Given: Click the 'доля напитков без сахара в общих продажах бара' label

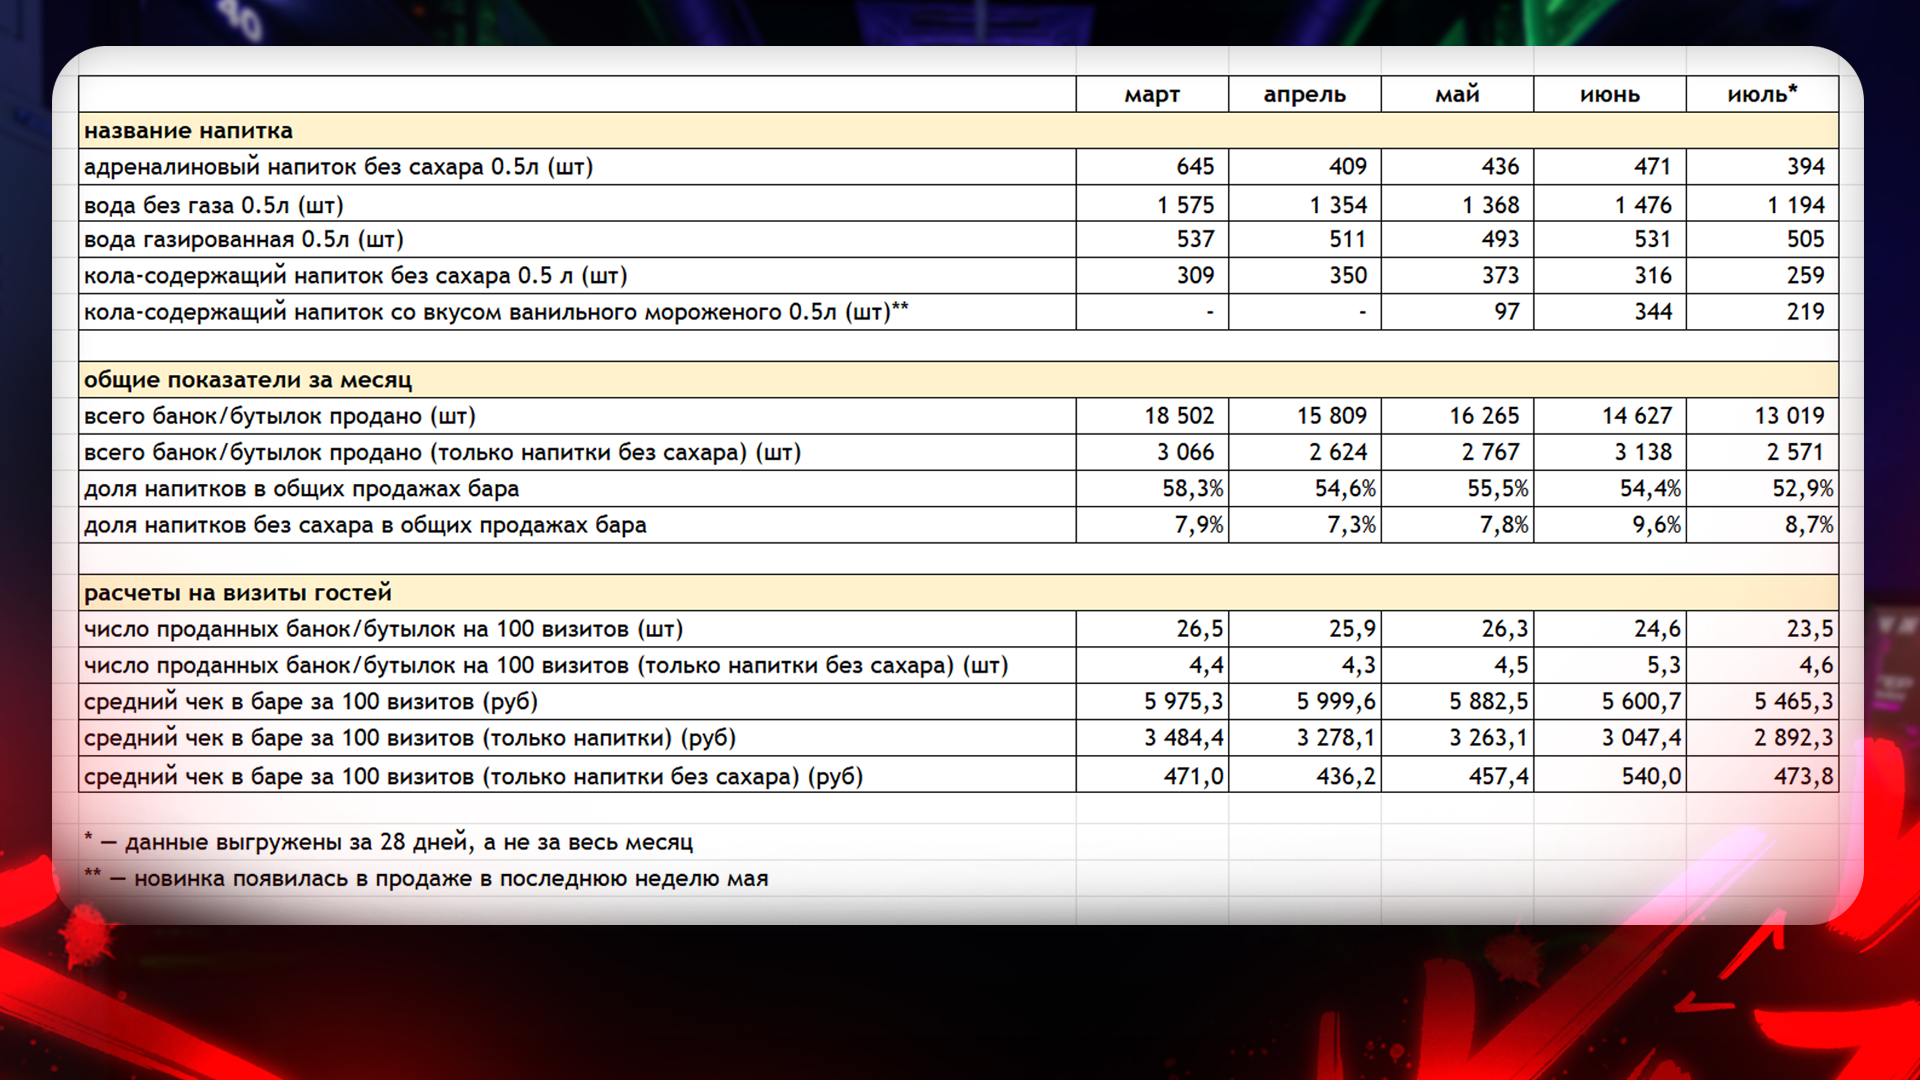Looking at the screenshot, I should [365, 525].
